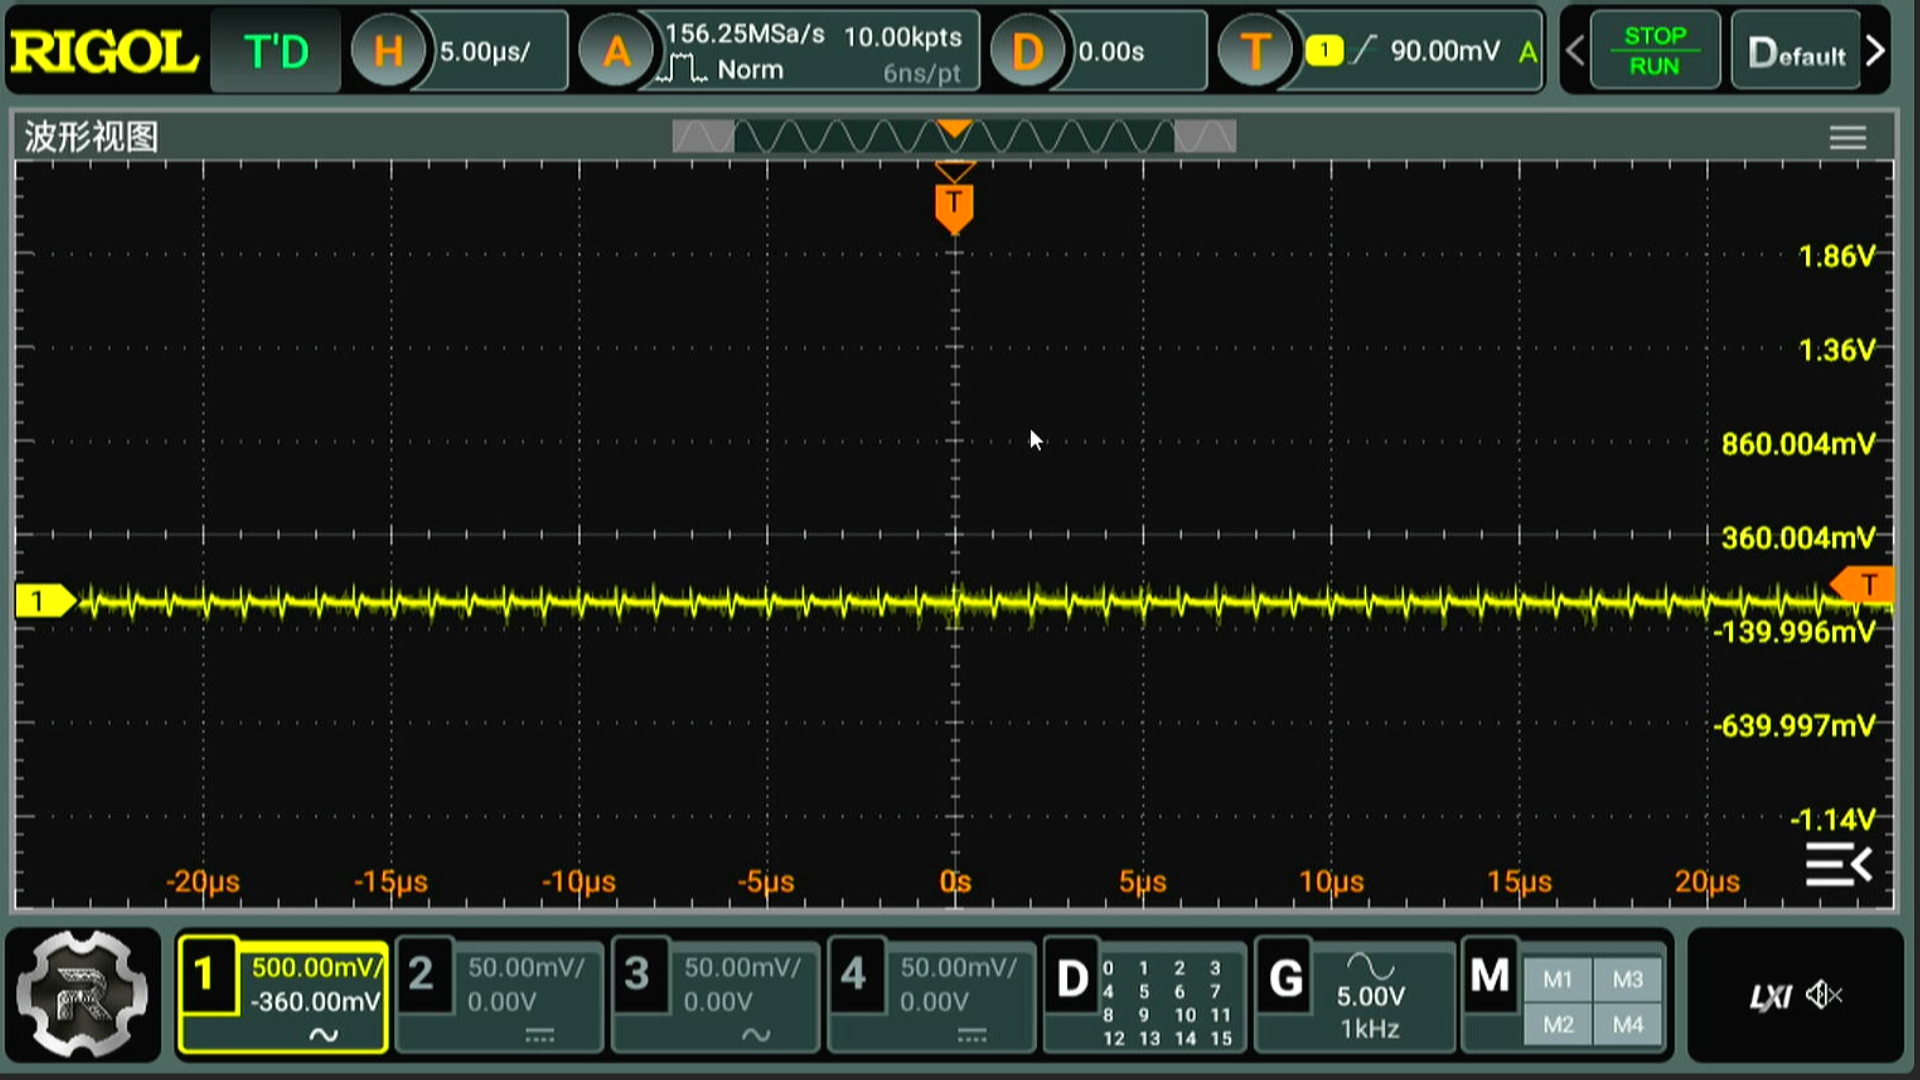
Task: Click the Rigol gear navigation icon
Action: point(83,994)
